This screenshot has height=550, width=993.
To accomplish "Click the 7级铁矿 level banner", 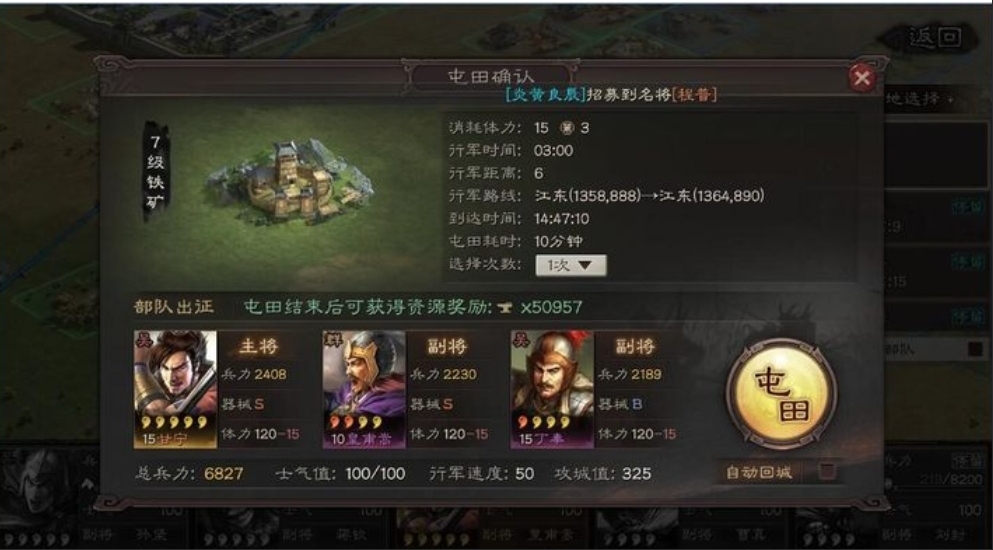I will click(155, 172).
